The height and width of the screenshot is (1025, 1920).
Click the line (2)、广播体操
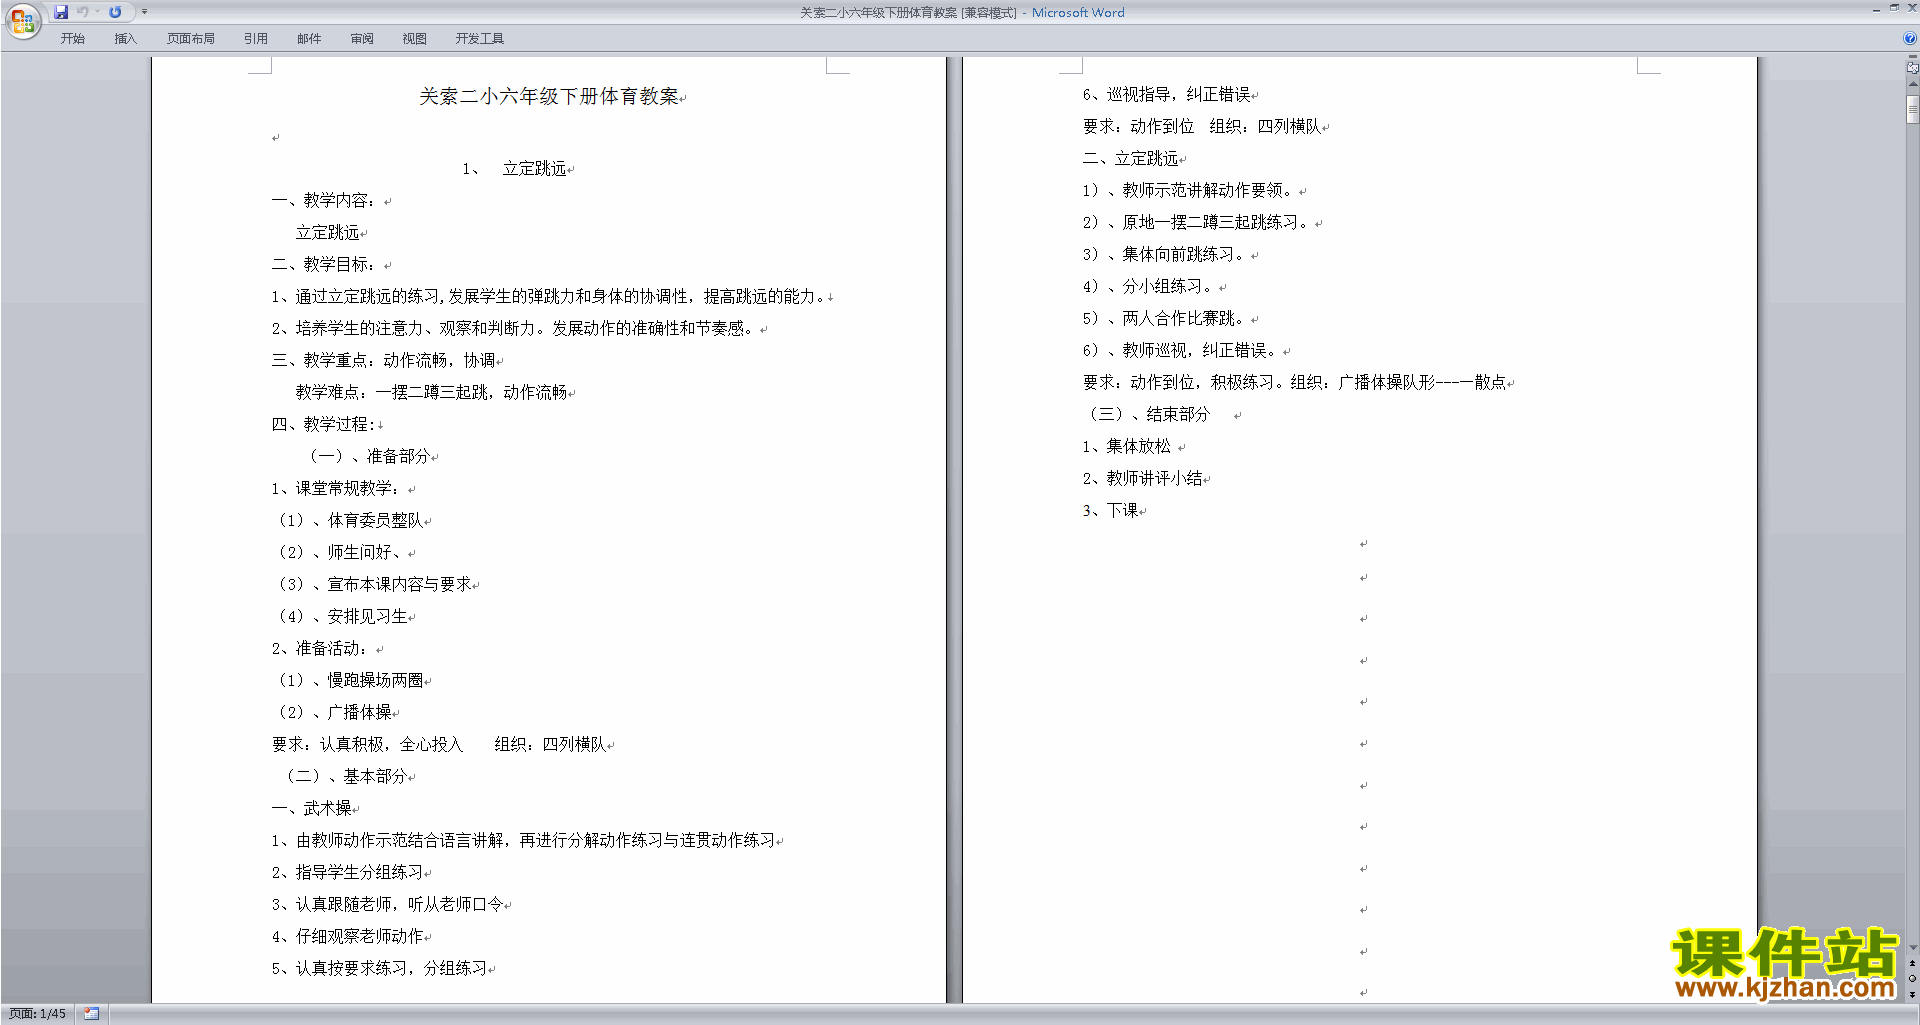[333, 712]
